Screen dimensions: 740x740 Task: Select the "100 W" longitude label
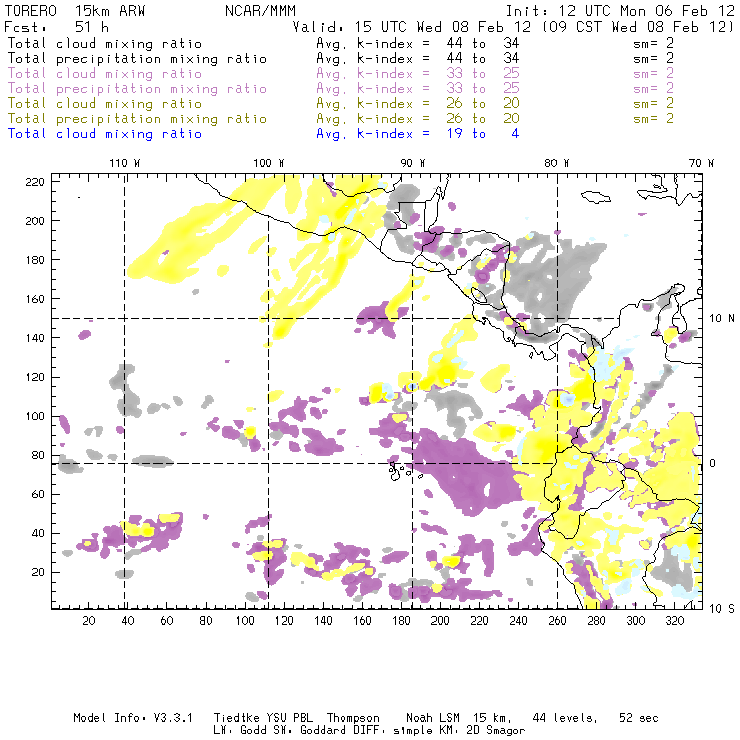(269, 163)
